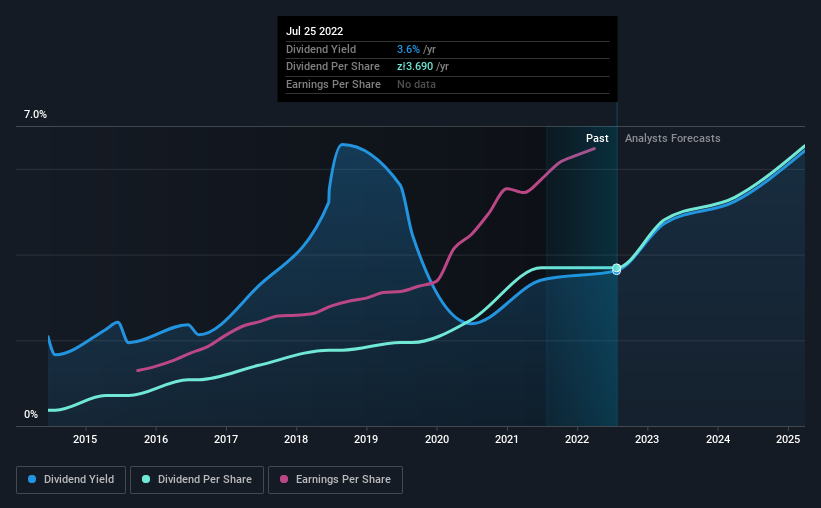Select the 2021 x-axis label
This screenshot has height=508, width=821.
point(507,439)
